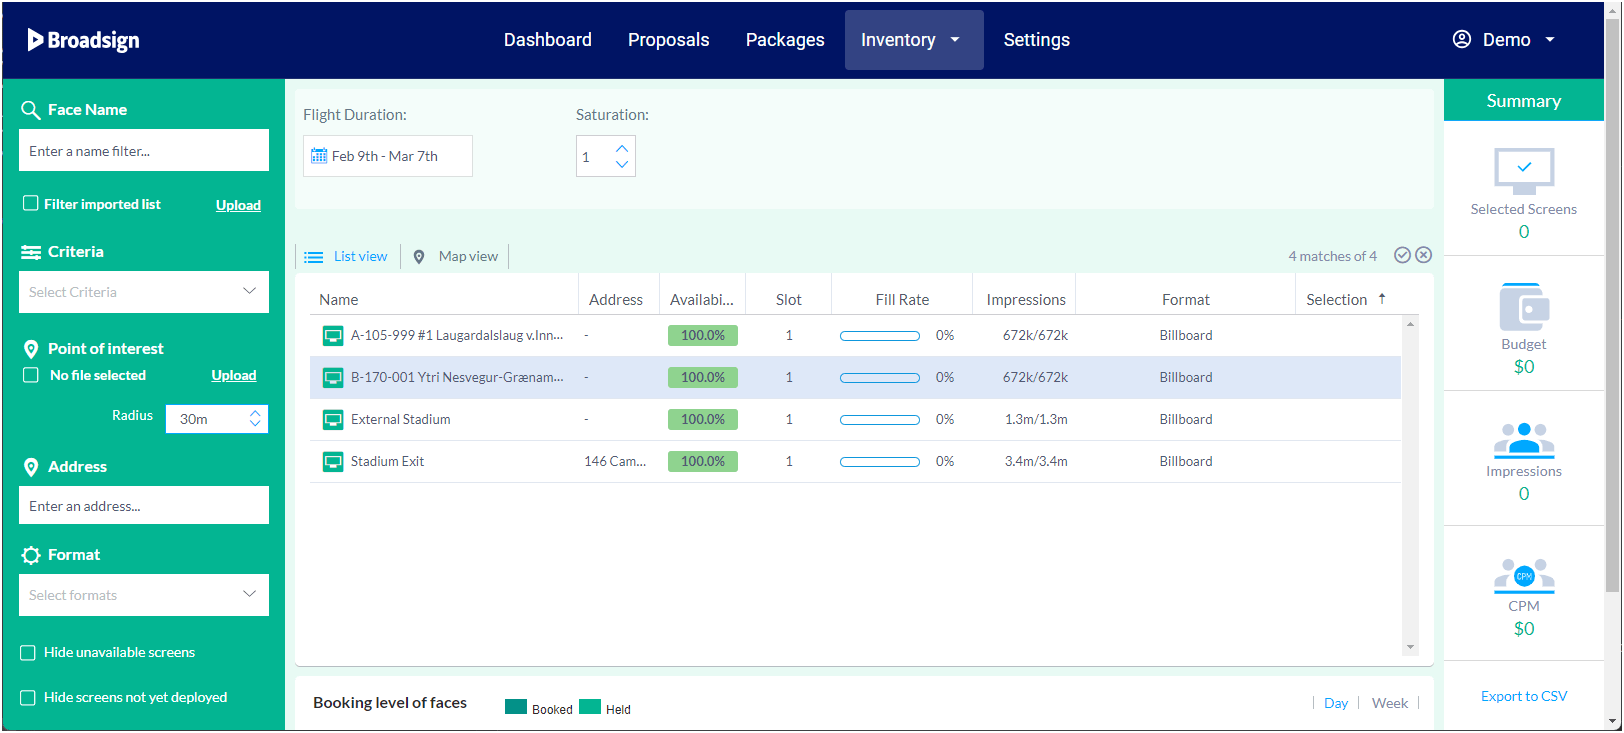Sort by the Impressions column header
The width and height of the screenshot is (1624, 733).
(x=1026, y=299)
